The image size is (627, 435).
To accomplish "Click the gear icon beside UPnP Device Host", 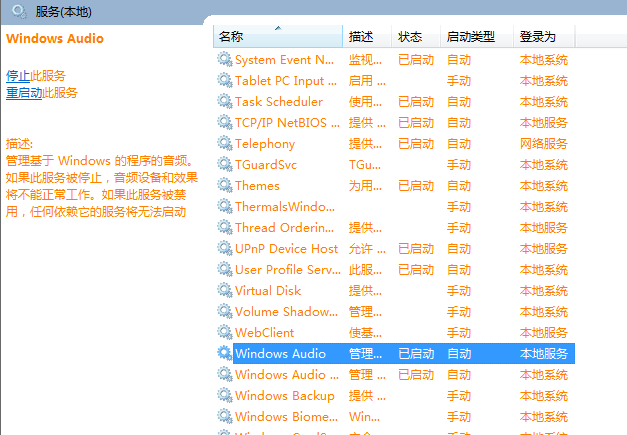I will (x=225, y=248).
